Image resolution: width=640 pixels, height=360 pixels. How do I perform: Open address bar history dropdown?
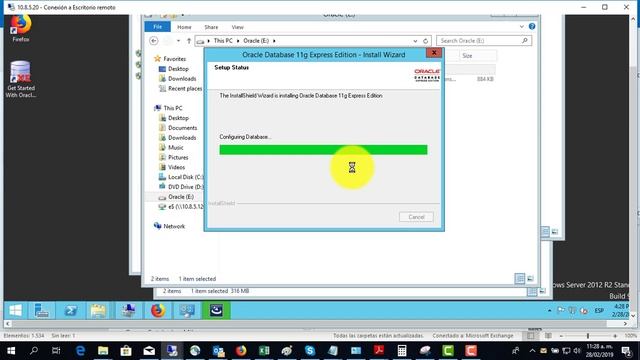[x=415, y=41]
